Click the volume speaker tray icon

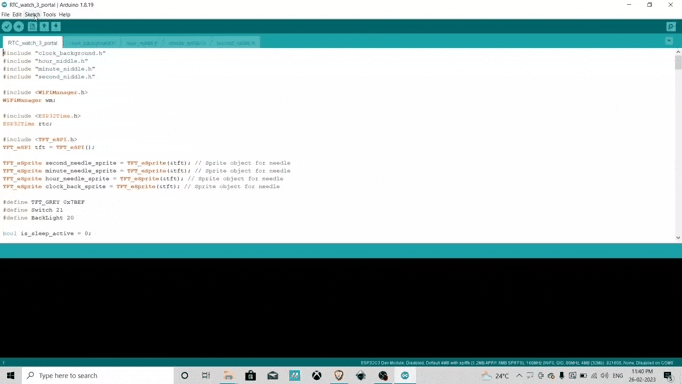(x=605, y=376)
